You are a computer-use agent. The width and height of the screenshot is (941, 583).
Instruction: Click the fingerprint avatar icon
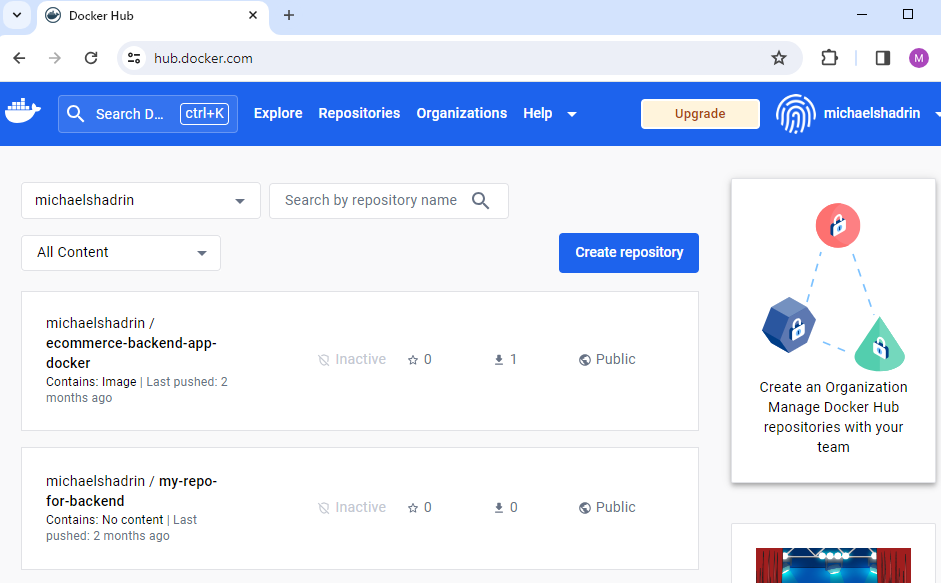coord(796,113)
